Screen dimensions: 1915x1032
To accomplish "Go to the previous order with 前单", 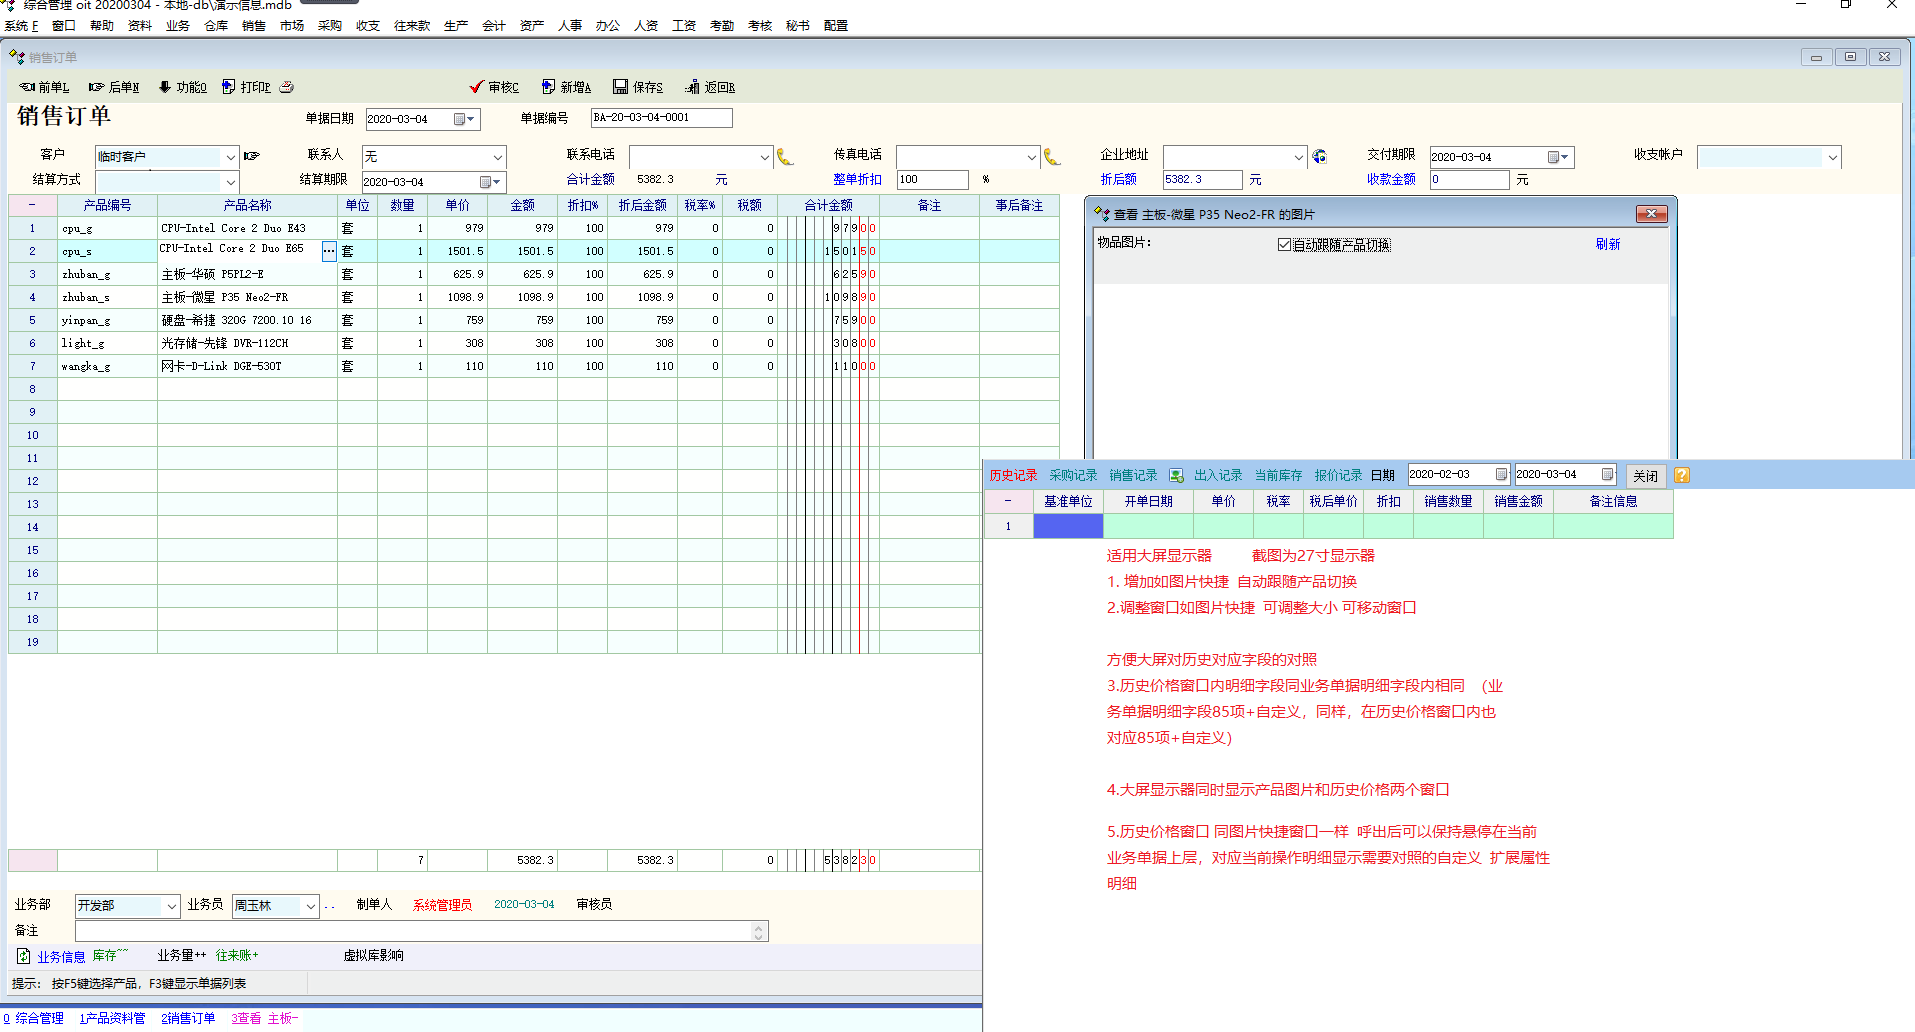I will 45,87.
